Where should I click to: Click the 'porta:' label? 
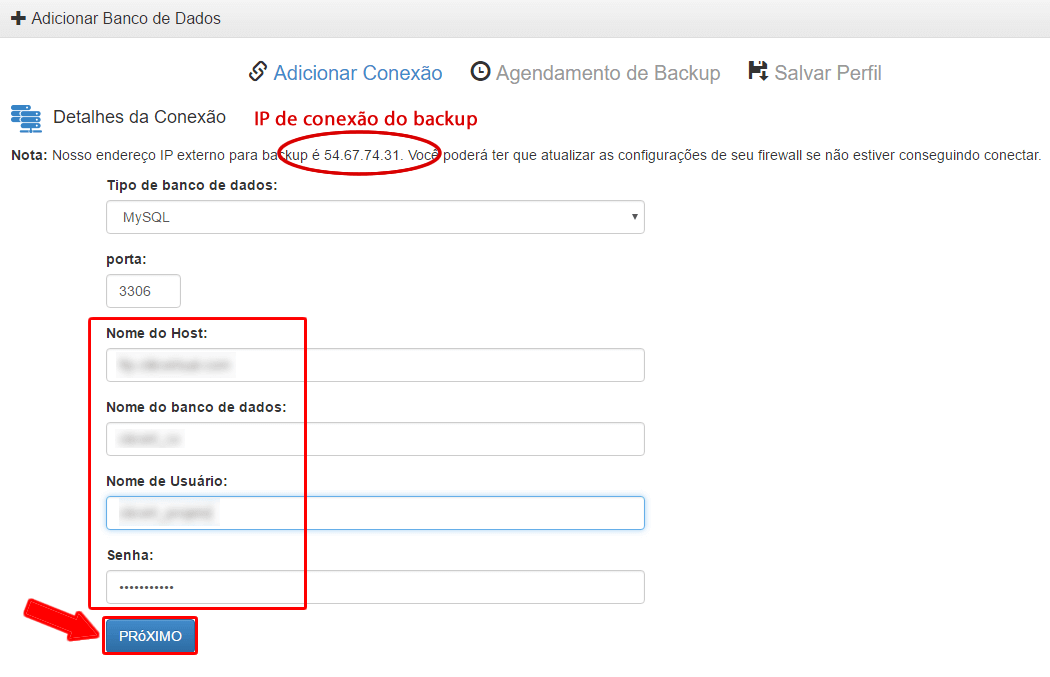pyautogui.click(x=127, y=260)
